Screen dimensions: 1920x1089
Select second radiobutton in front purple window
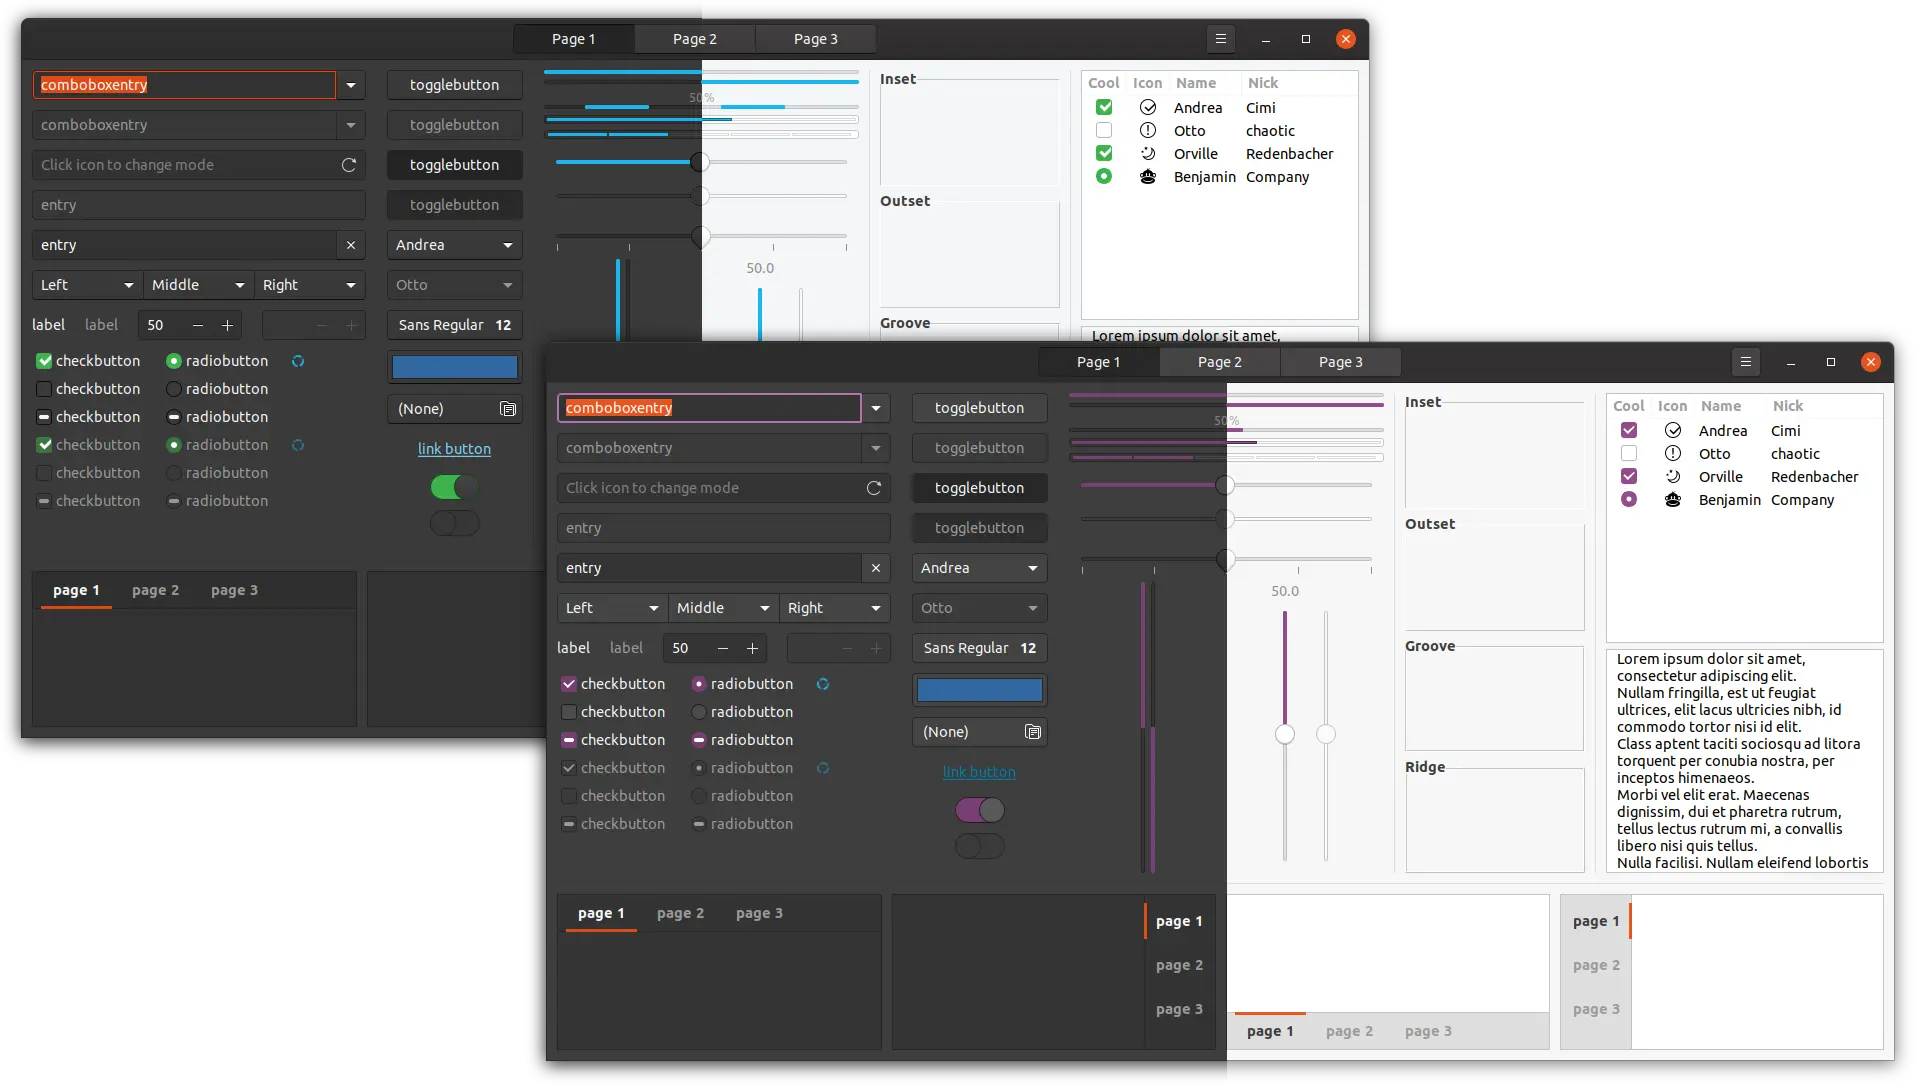click(x=699, y=712)
